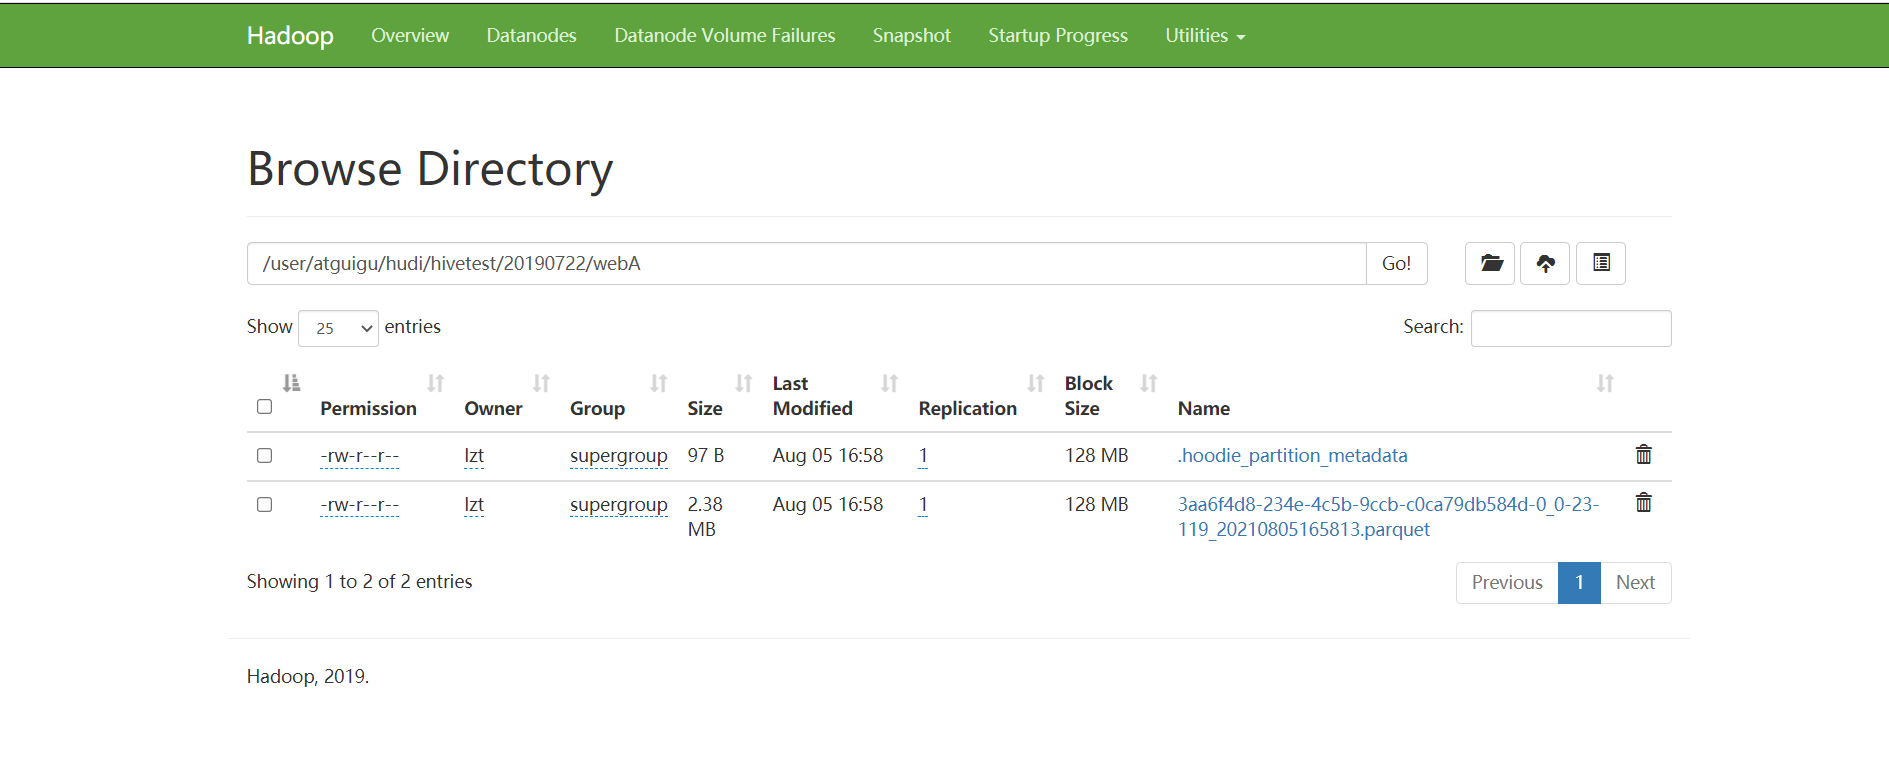This screenshot has height=781, width=1889.
Task: Open Startup Progress
Action: (1058, 35)
